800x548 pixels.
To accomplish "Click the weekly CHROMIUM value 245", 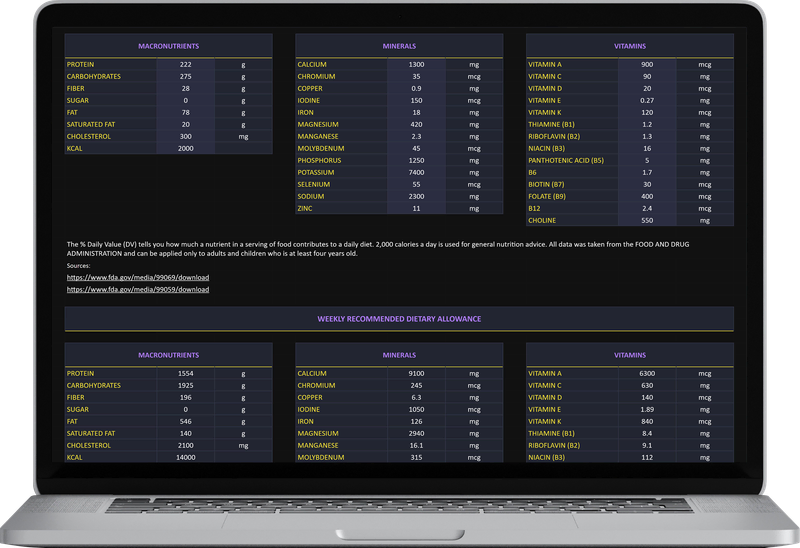I will [416, 385].
